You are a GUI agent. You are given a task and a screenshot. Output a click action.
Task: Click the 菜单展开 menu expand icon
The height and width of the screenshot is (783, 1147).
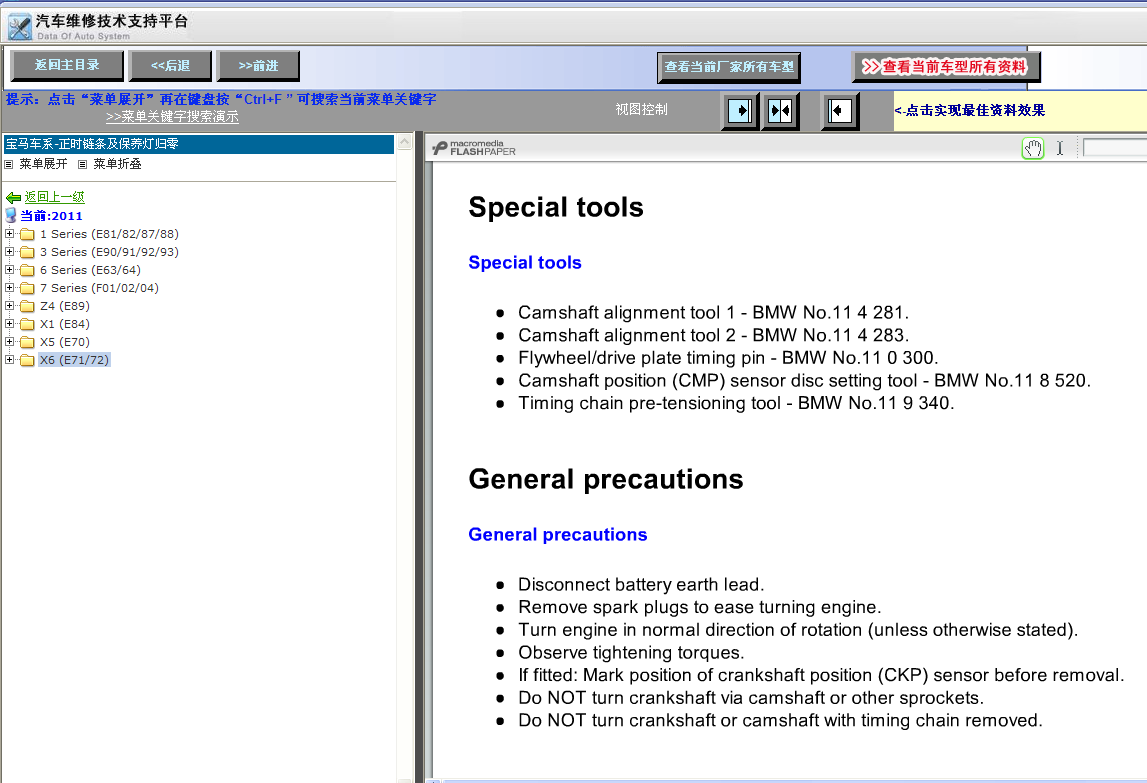[x=9, y=165]
